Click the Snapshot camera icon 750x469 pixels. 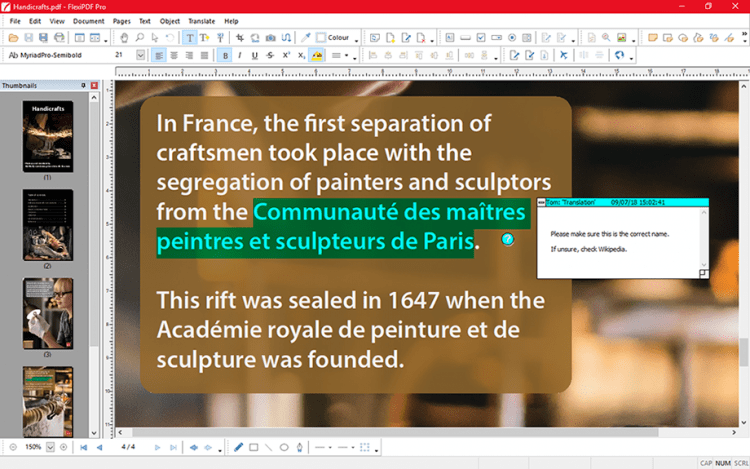(x=272, y=38)
